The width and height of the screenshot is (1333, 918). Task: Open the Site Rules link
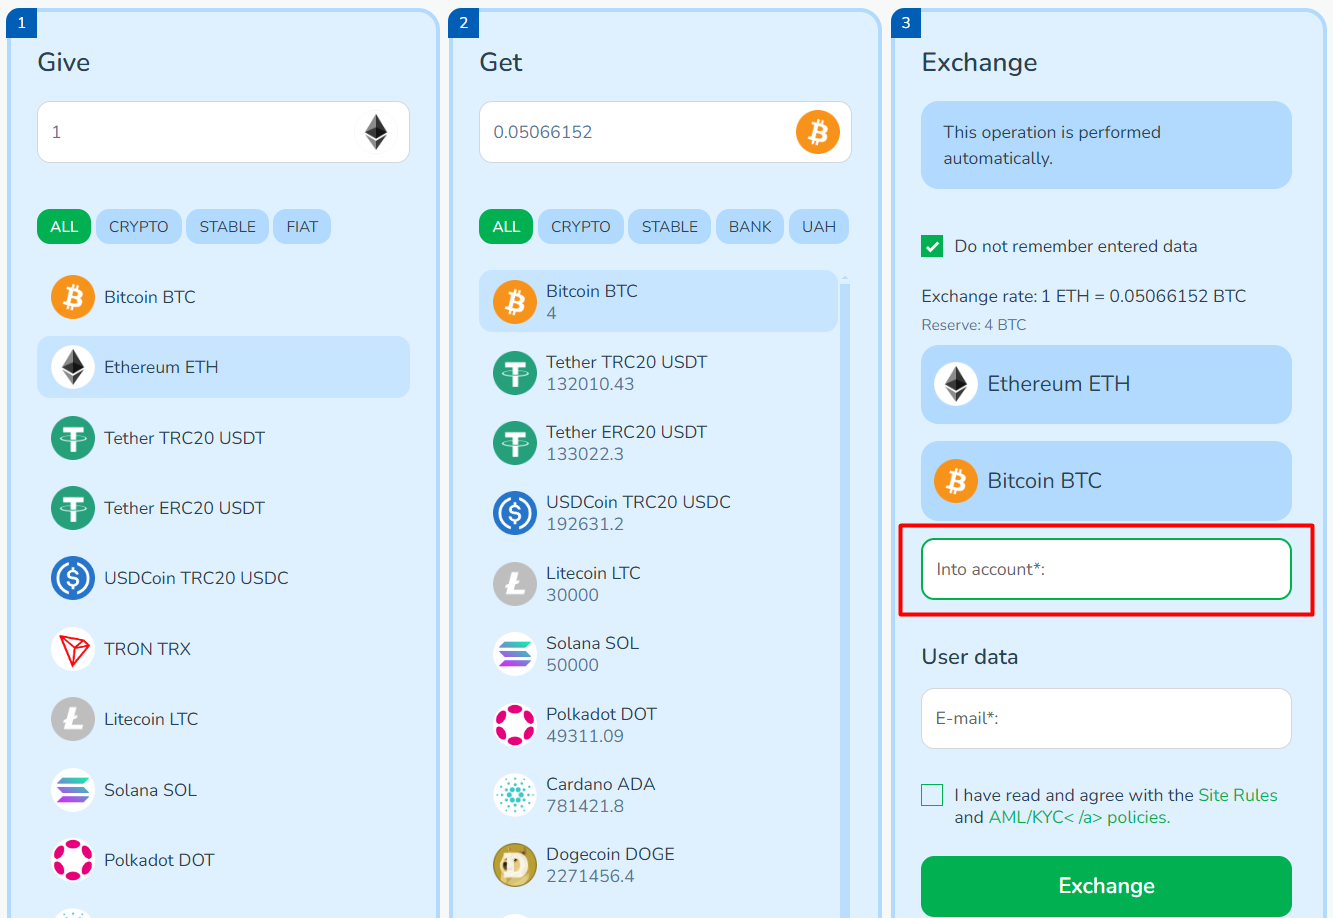point(1238,795)
